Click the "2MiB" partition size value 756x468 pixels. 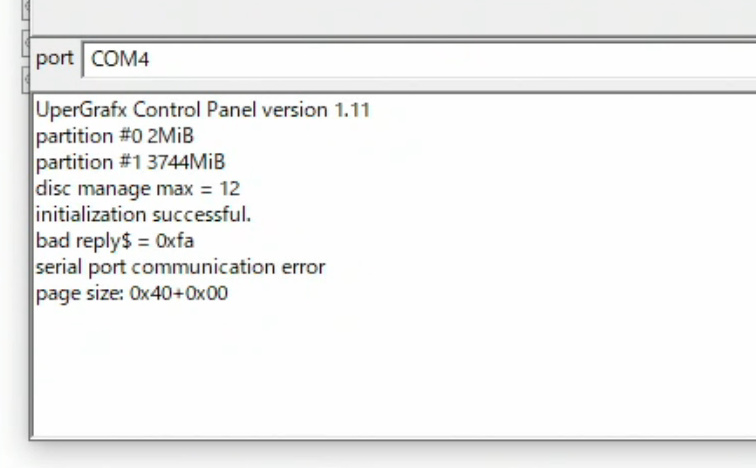tap(170, 136)
